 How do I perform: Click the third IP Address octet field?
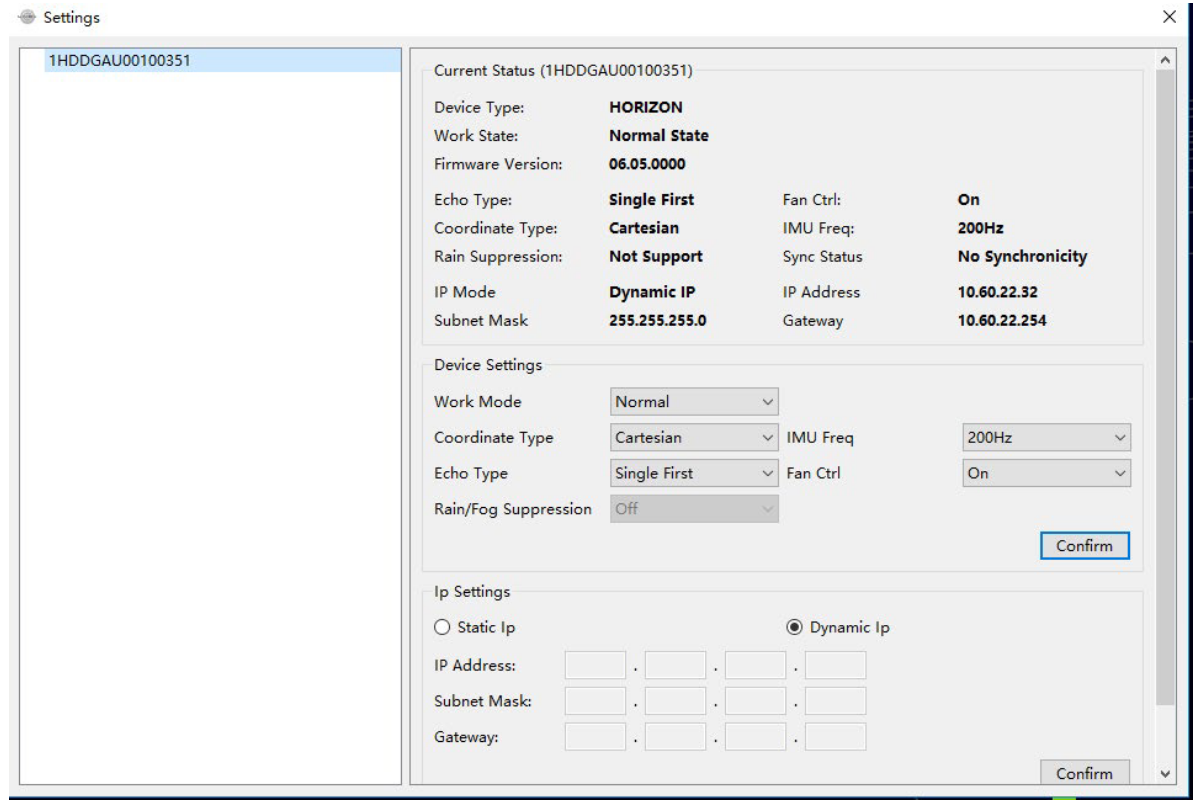(755, 665)
